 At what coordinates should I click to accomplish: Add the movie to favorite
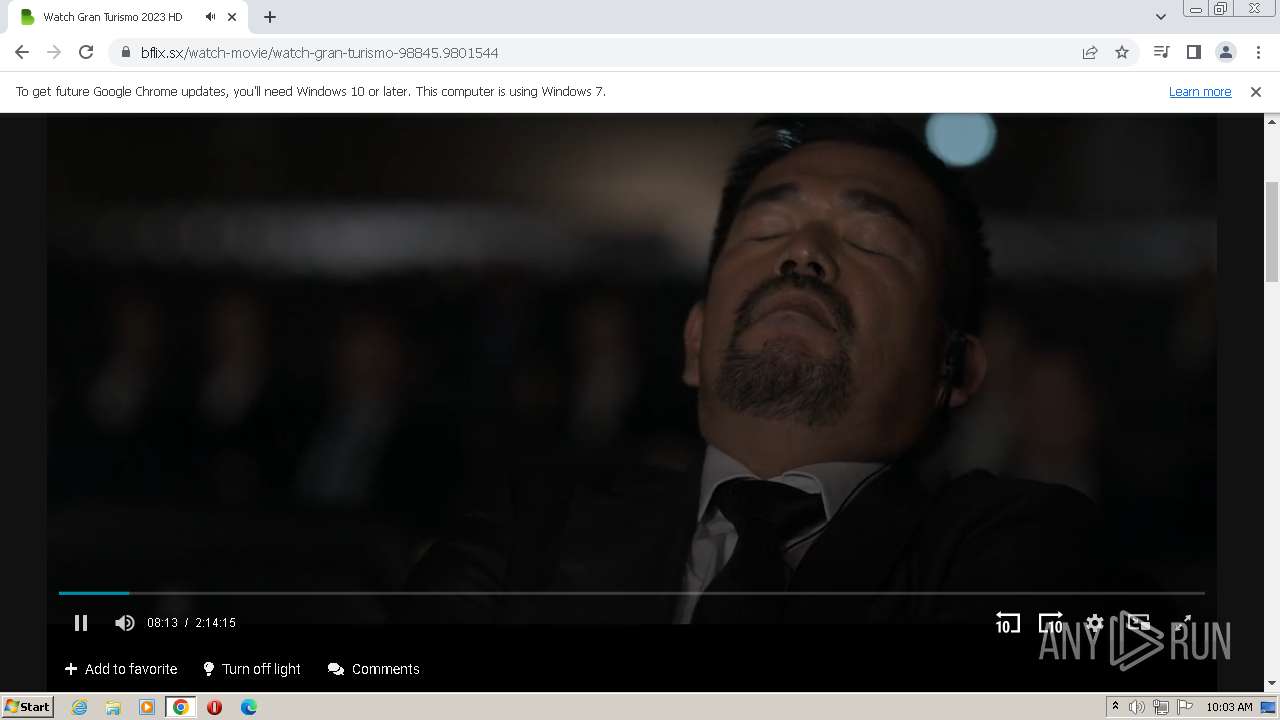click(121, 669)
